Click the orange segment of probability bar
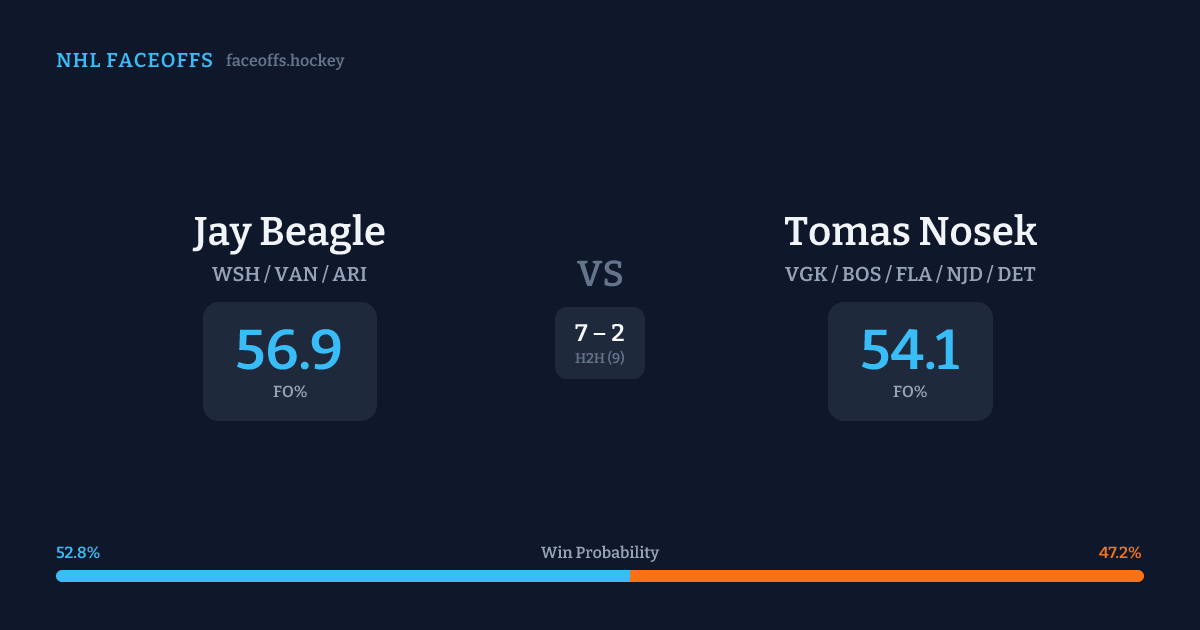The image size is (1200, 630). [886, 576]
